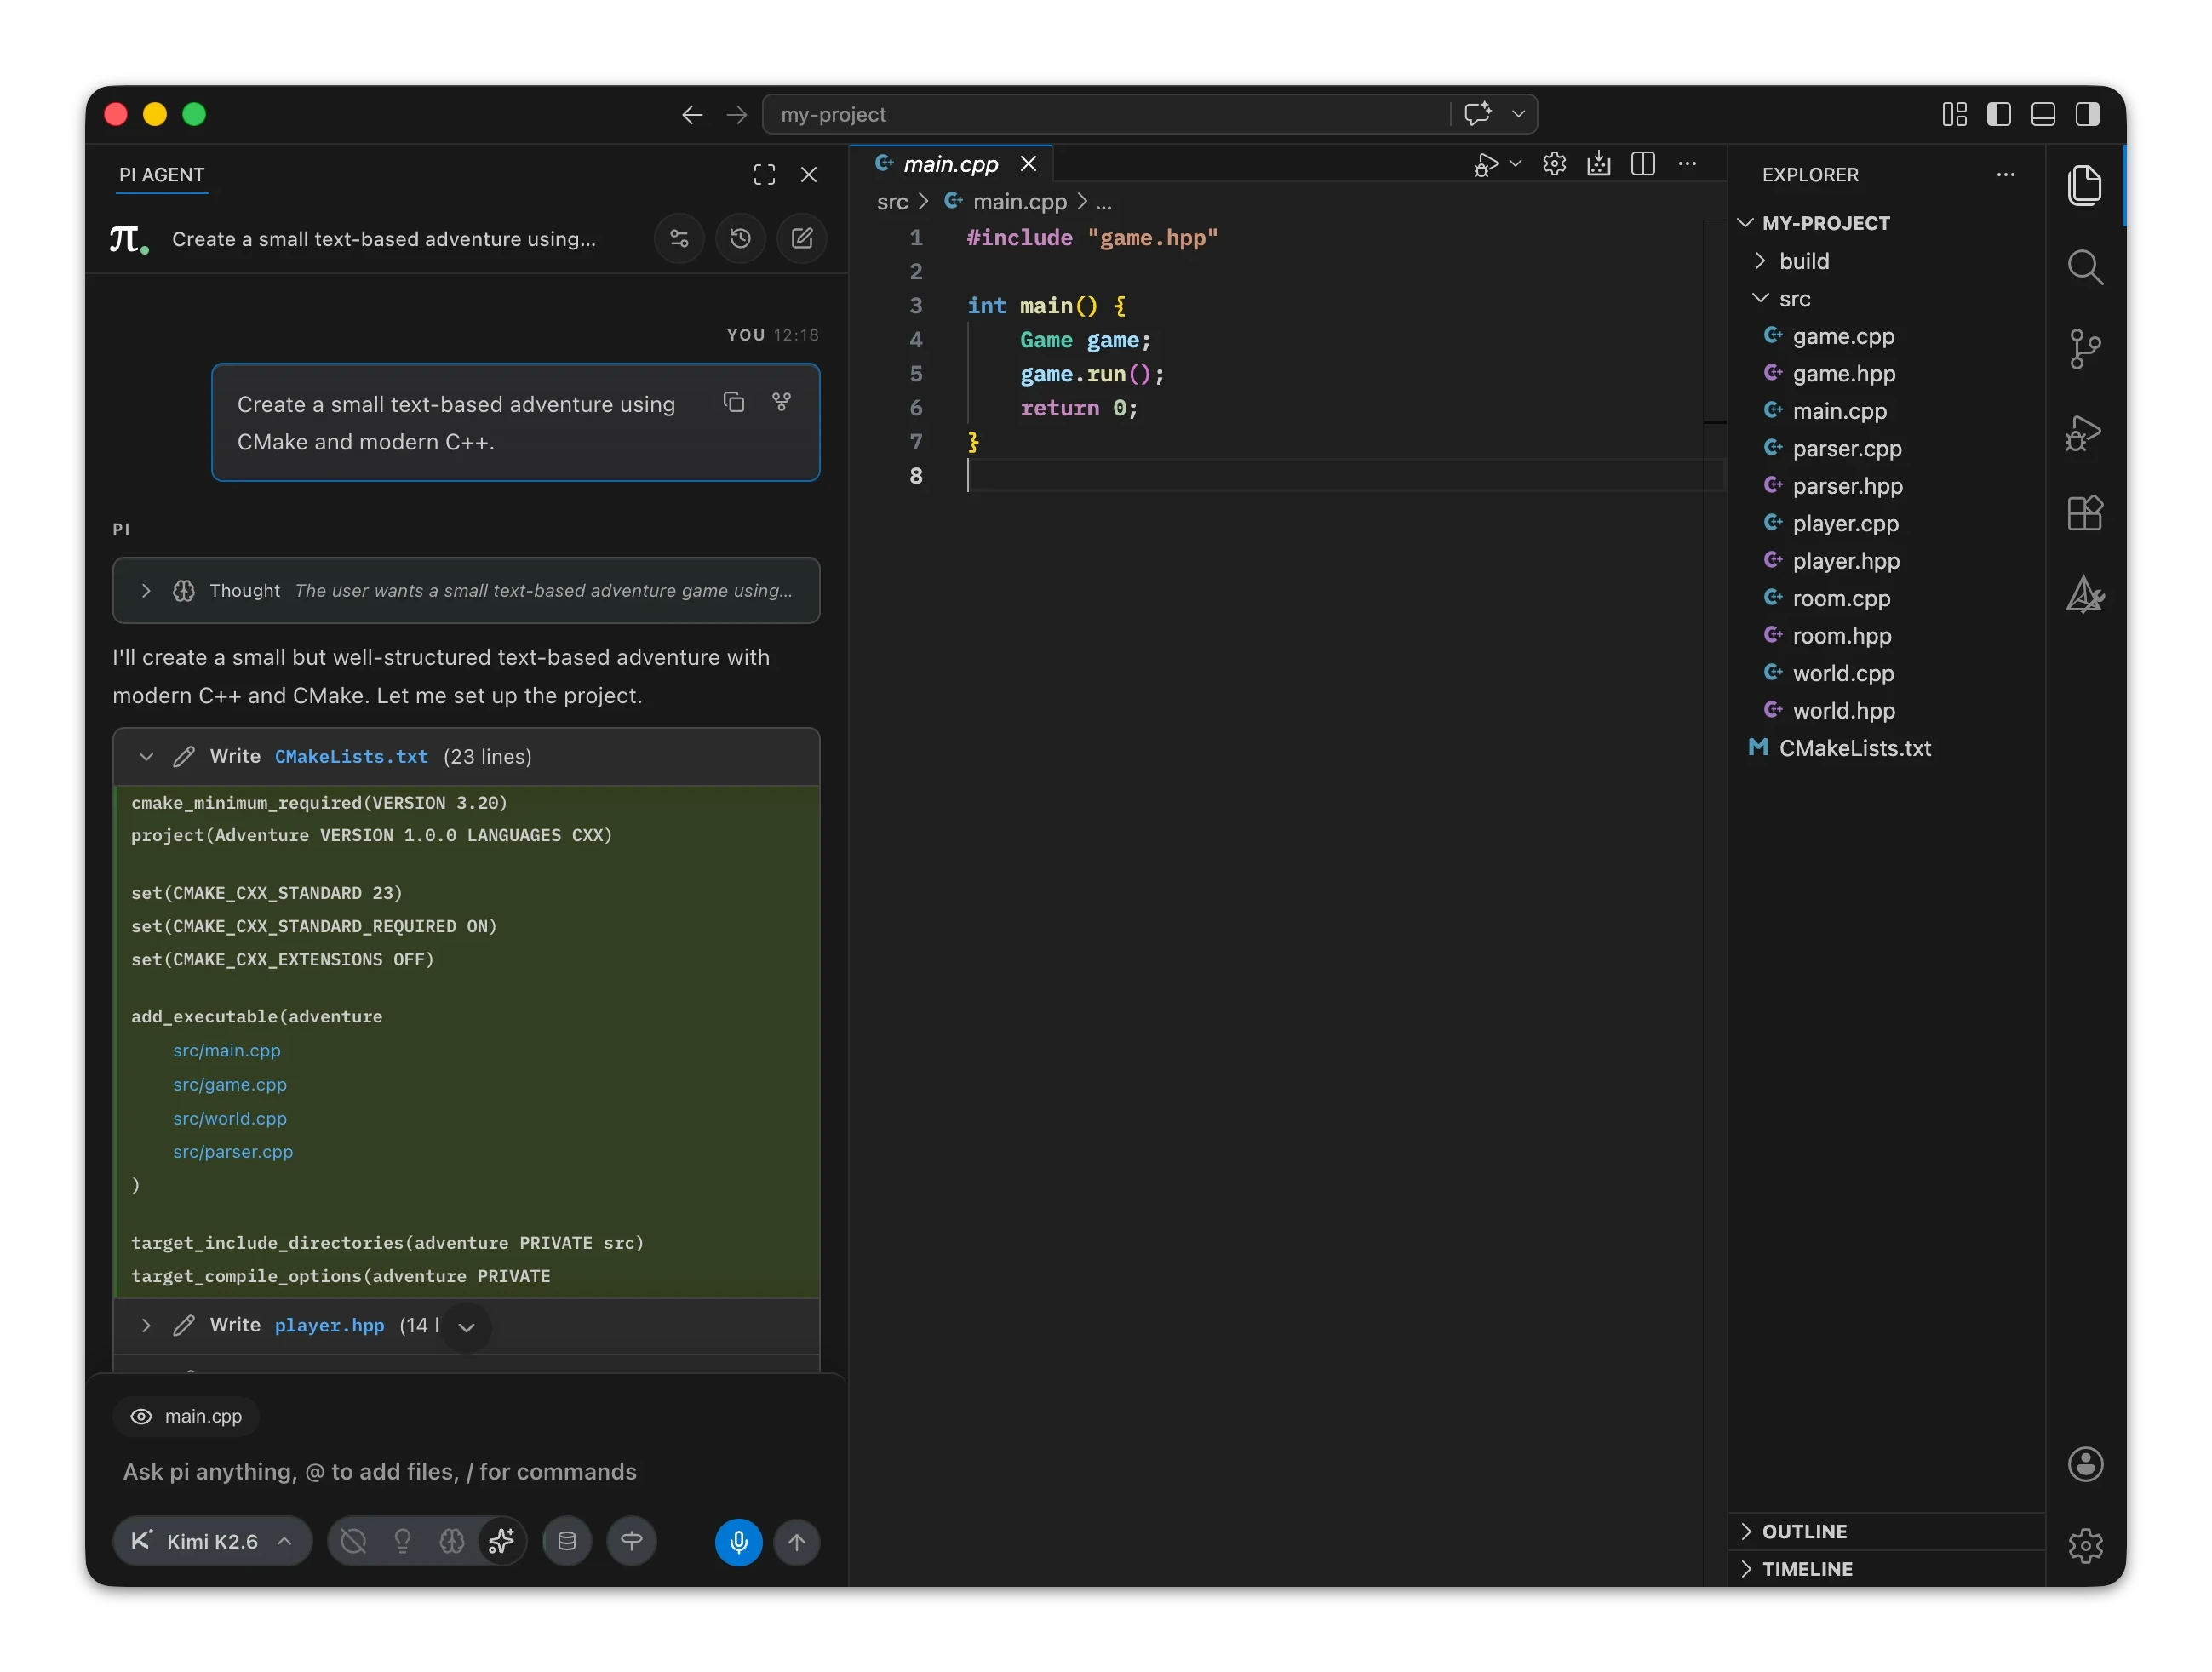
Task: Maximize the PI Agent panel
Action: [x=764, y=175]
